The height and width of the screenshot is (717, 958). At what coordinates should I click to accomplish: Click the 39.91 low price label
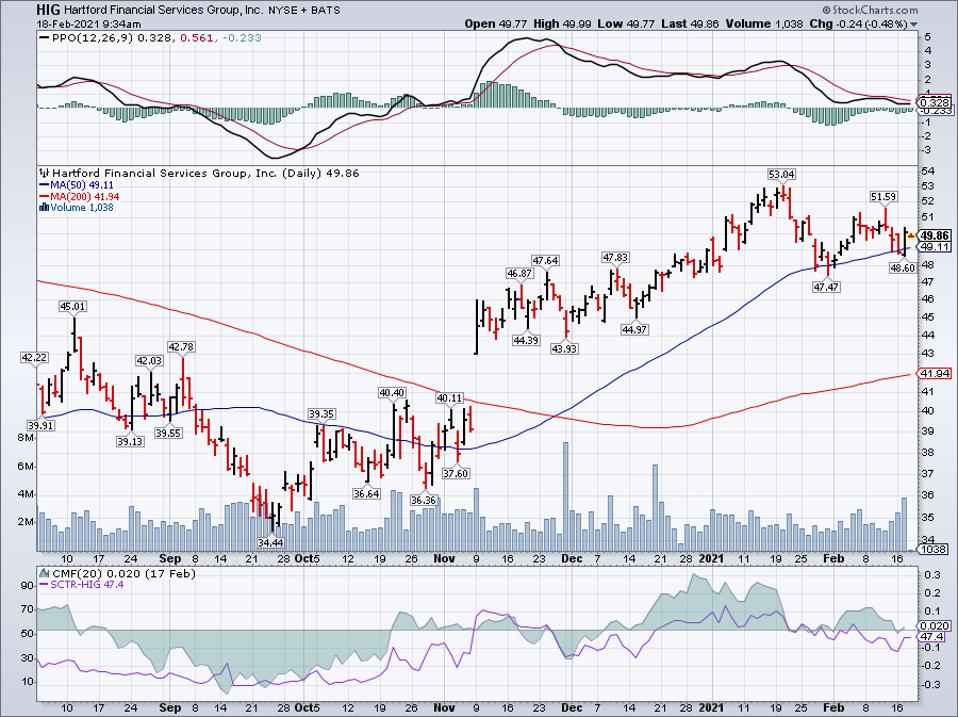[40, 425]
